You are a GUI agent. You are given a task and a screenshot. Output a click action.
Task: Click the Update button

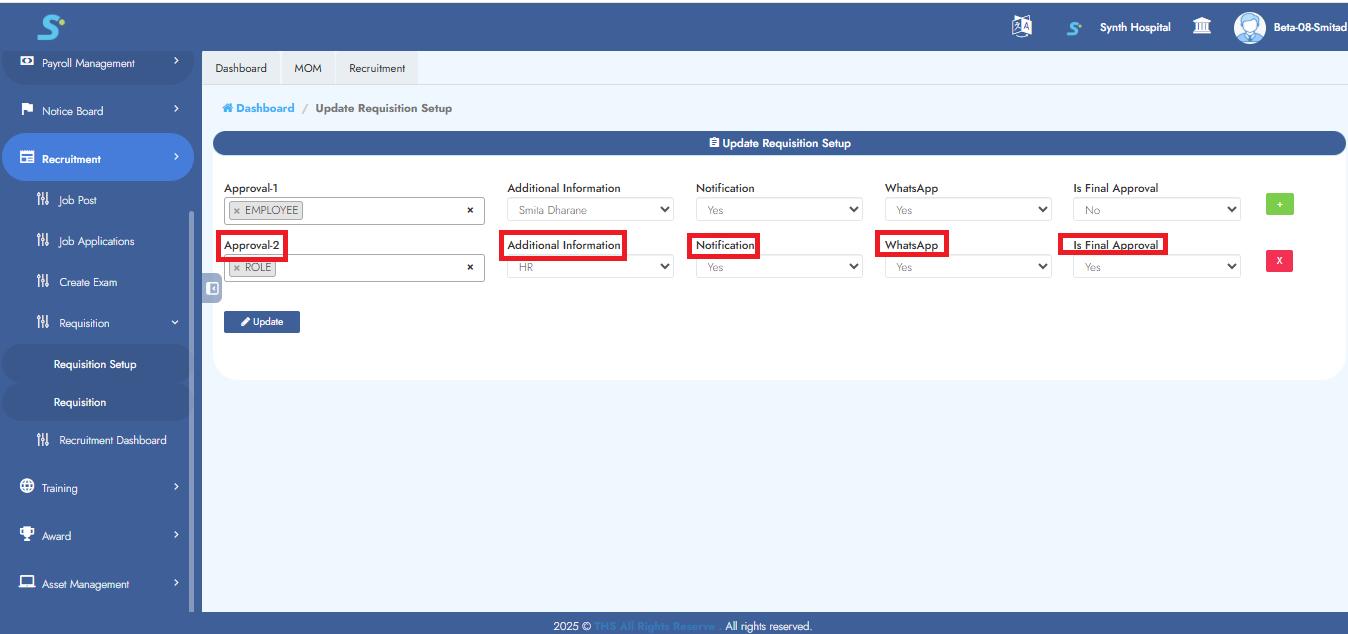click(x=262, y=321)
